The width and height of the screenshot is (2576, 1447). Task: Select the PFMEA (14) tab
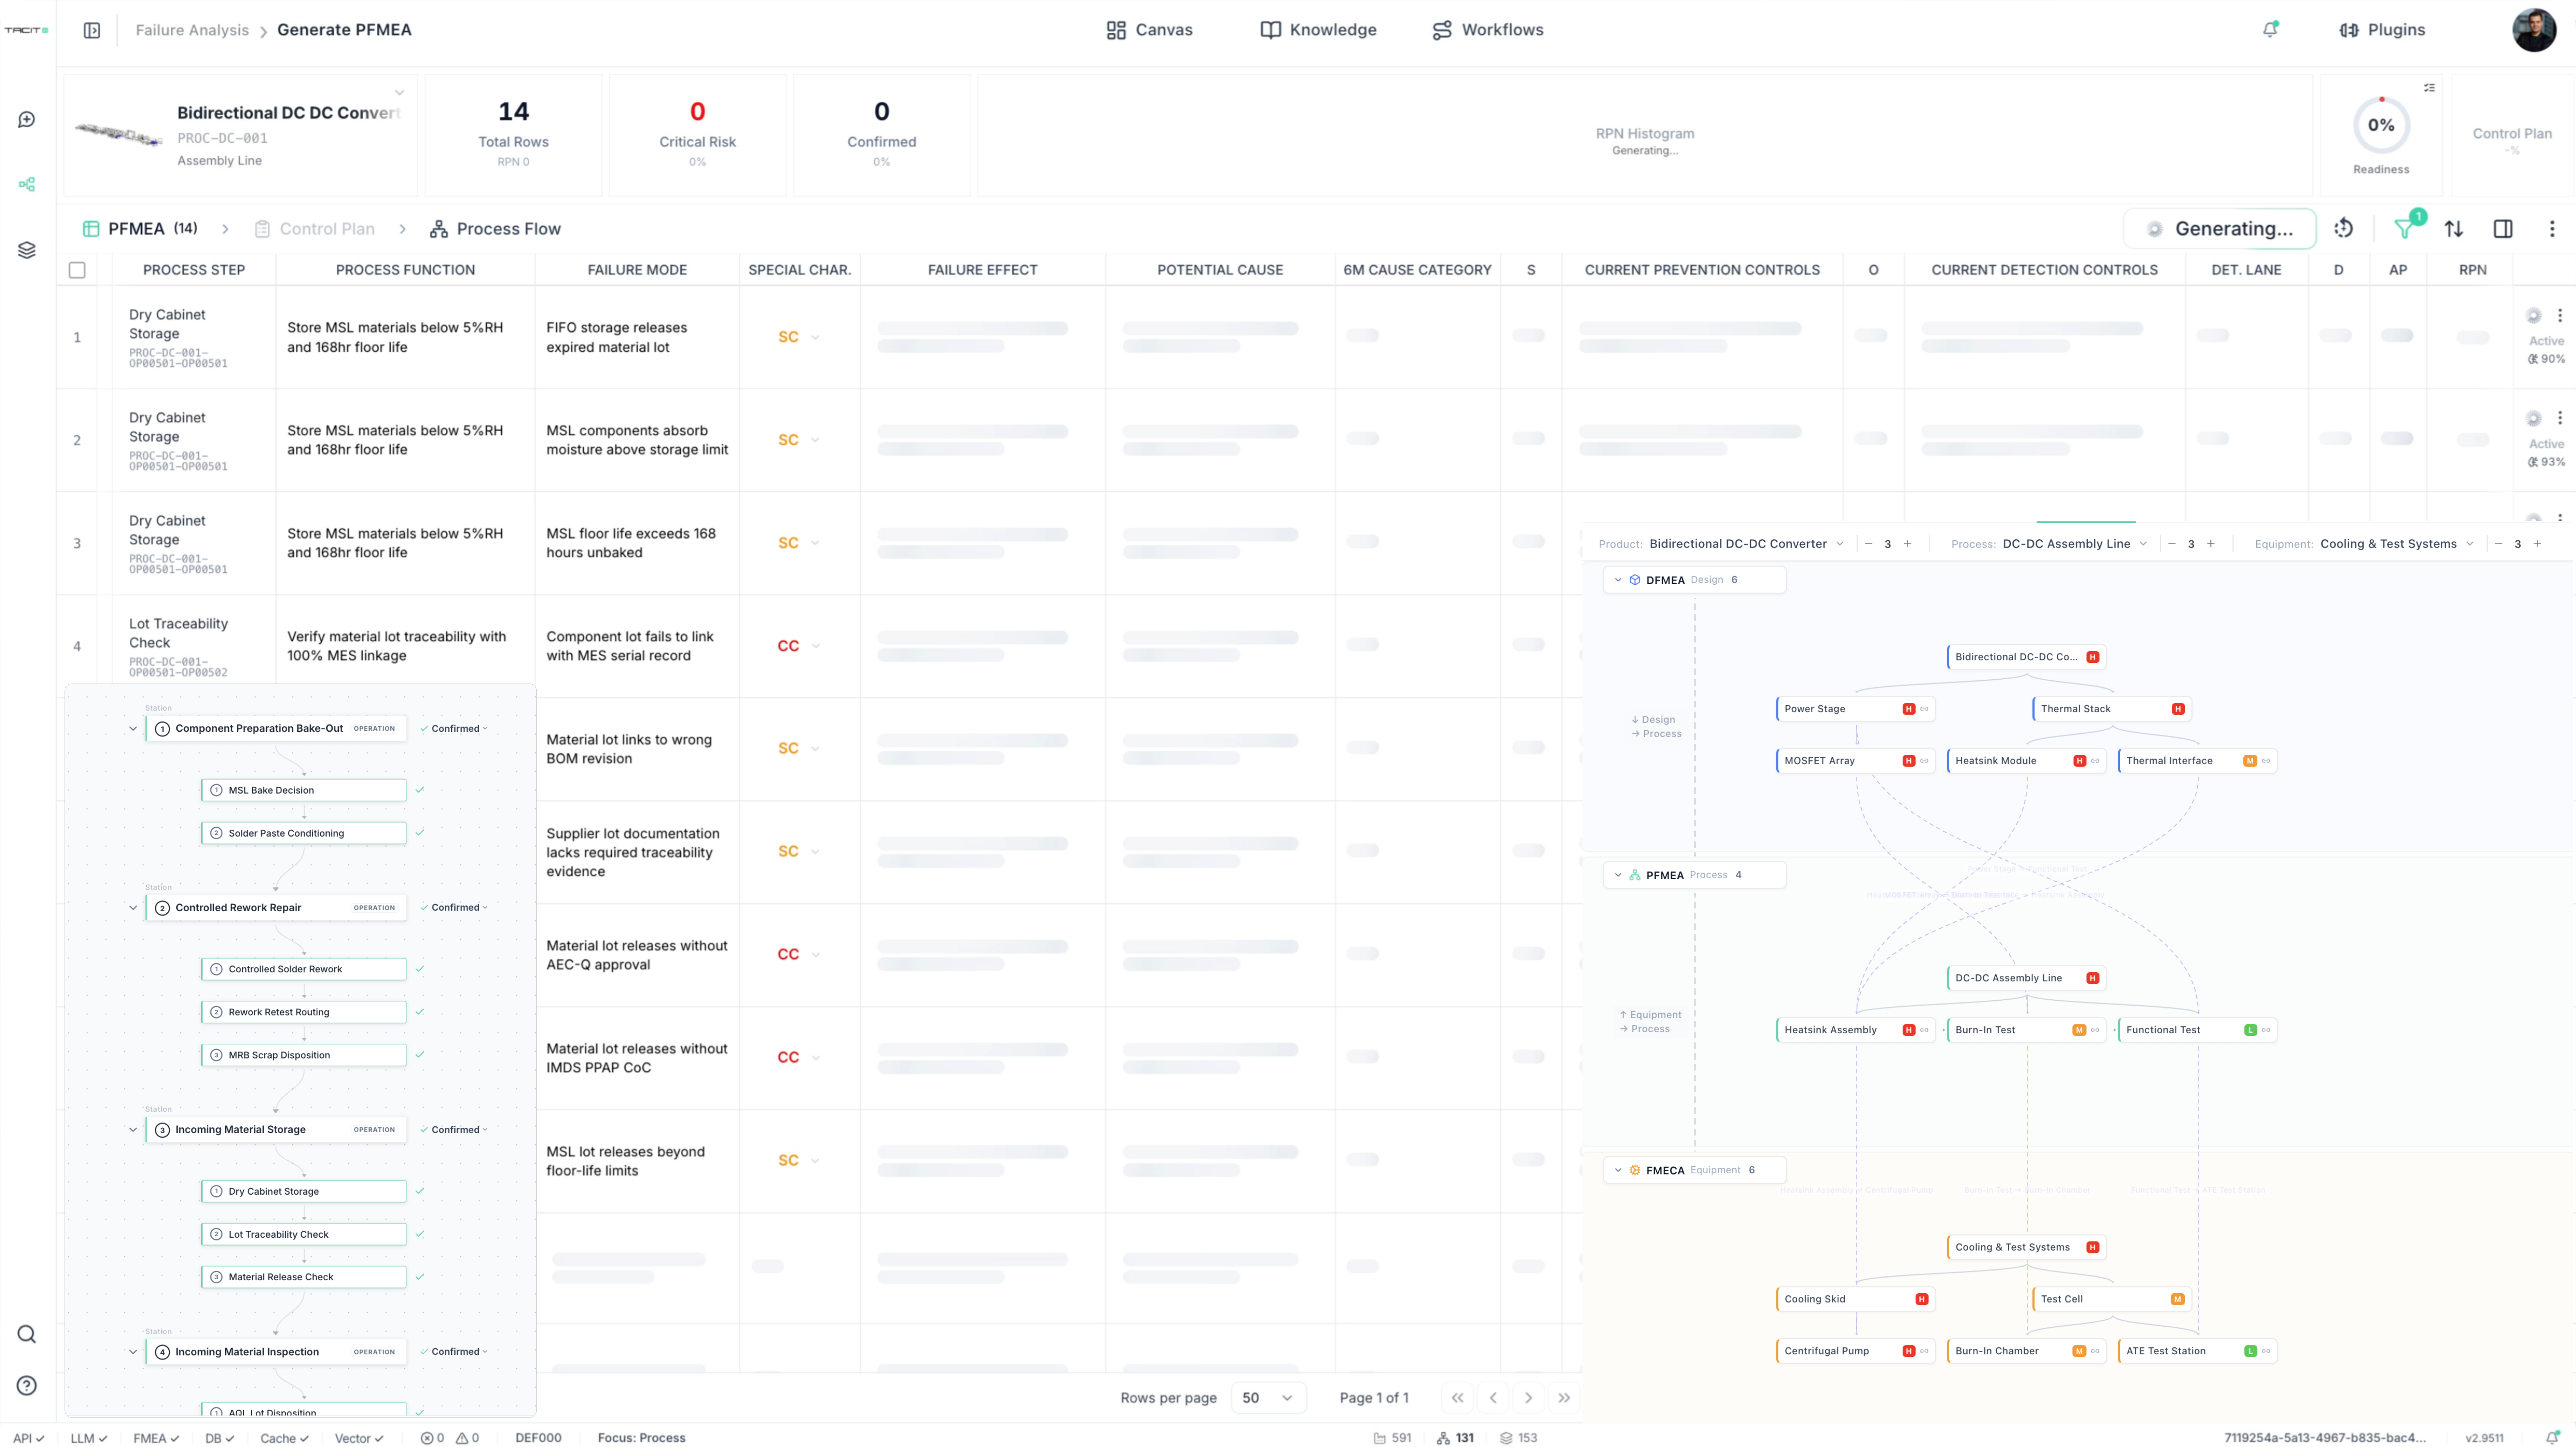[140, 229]
